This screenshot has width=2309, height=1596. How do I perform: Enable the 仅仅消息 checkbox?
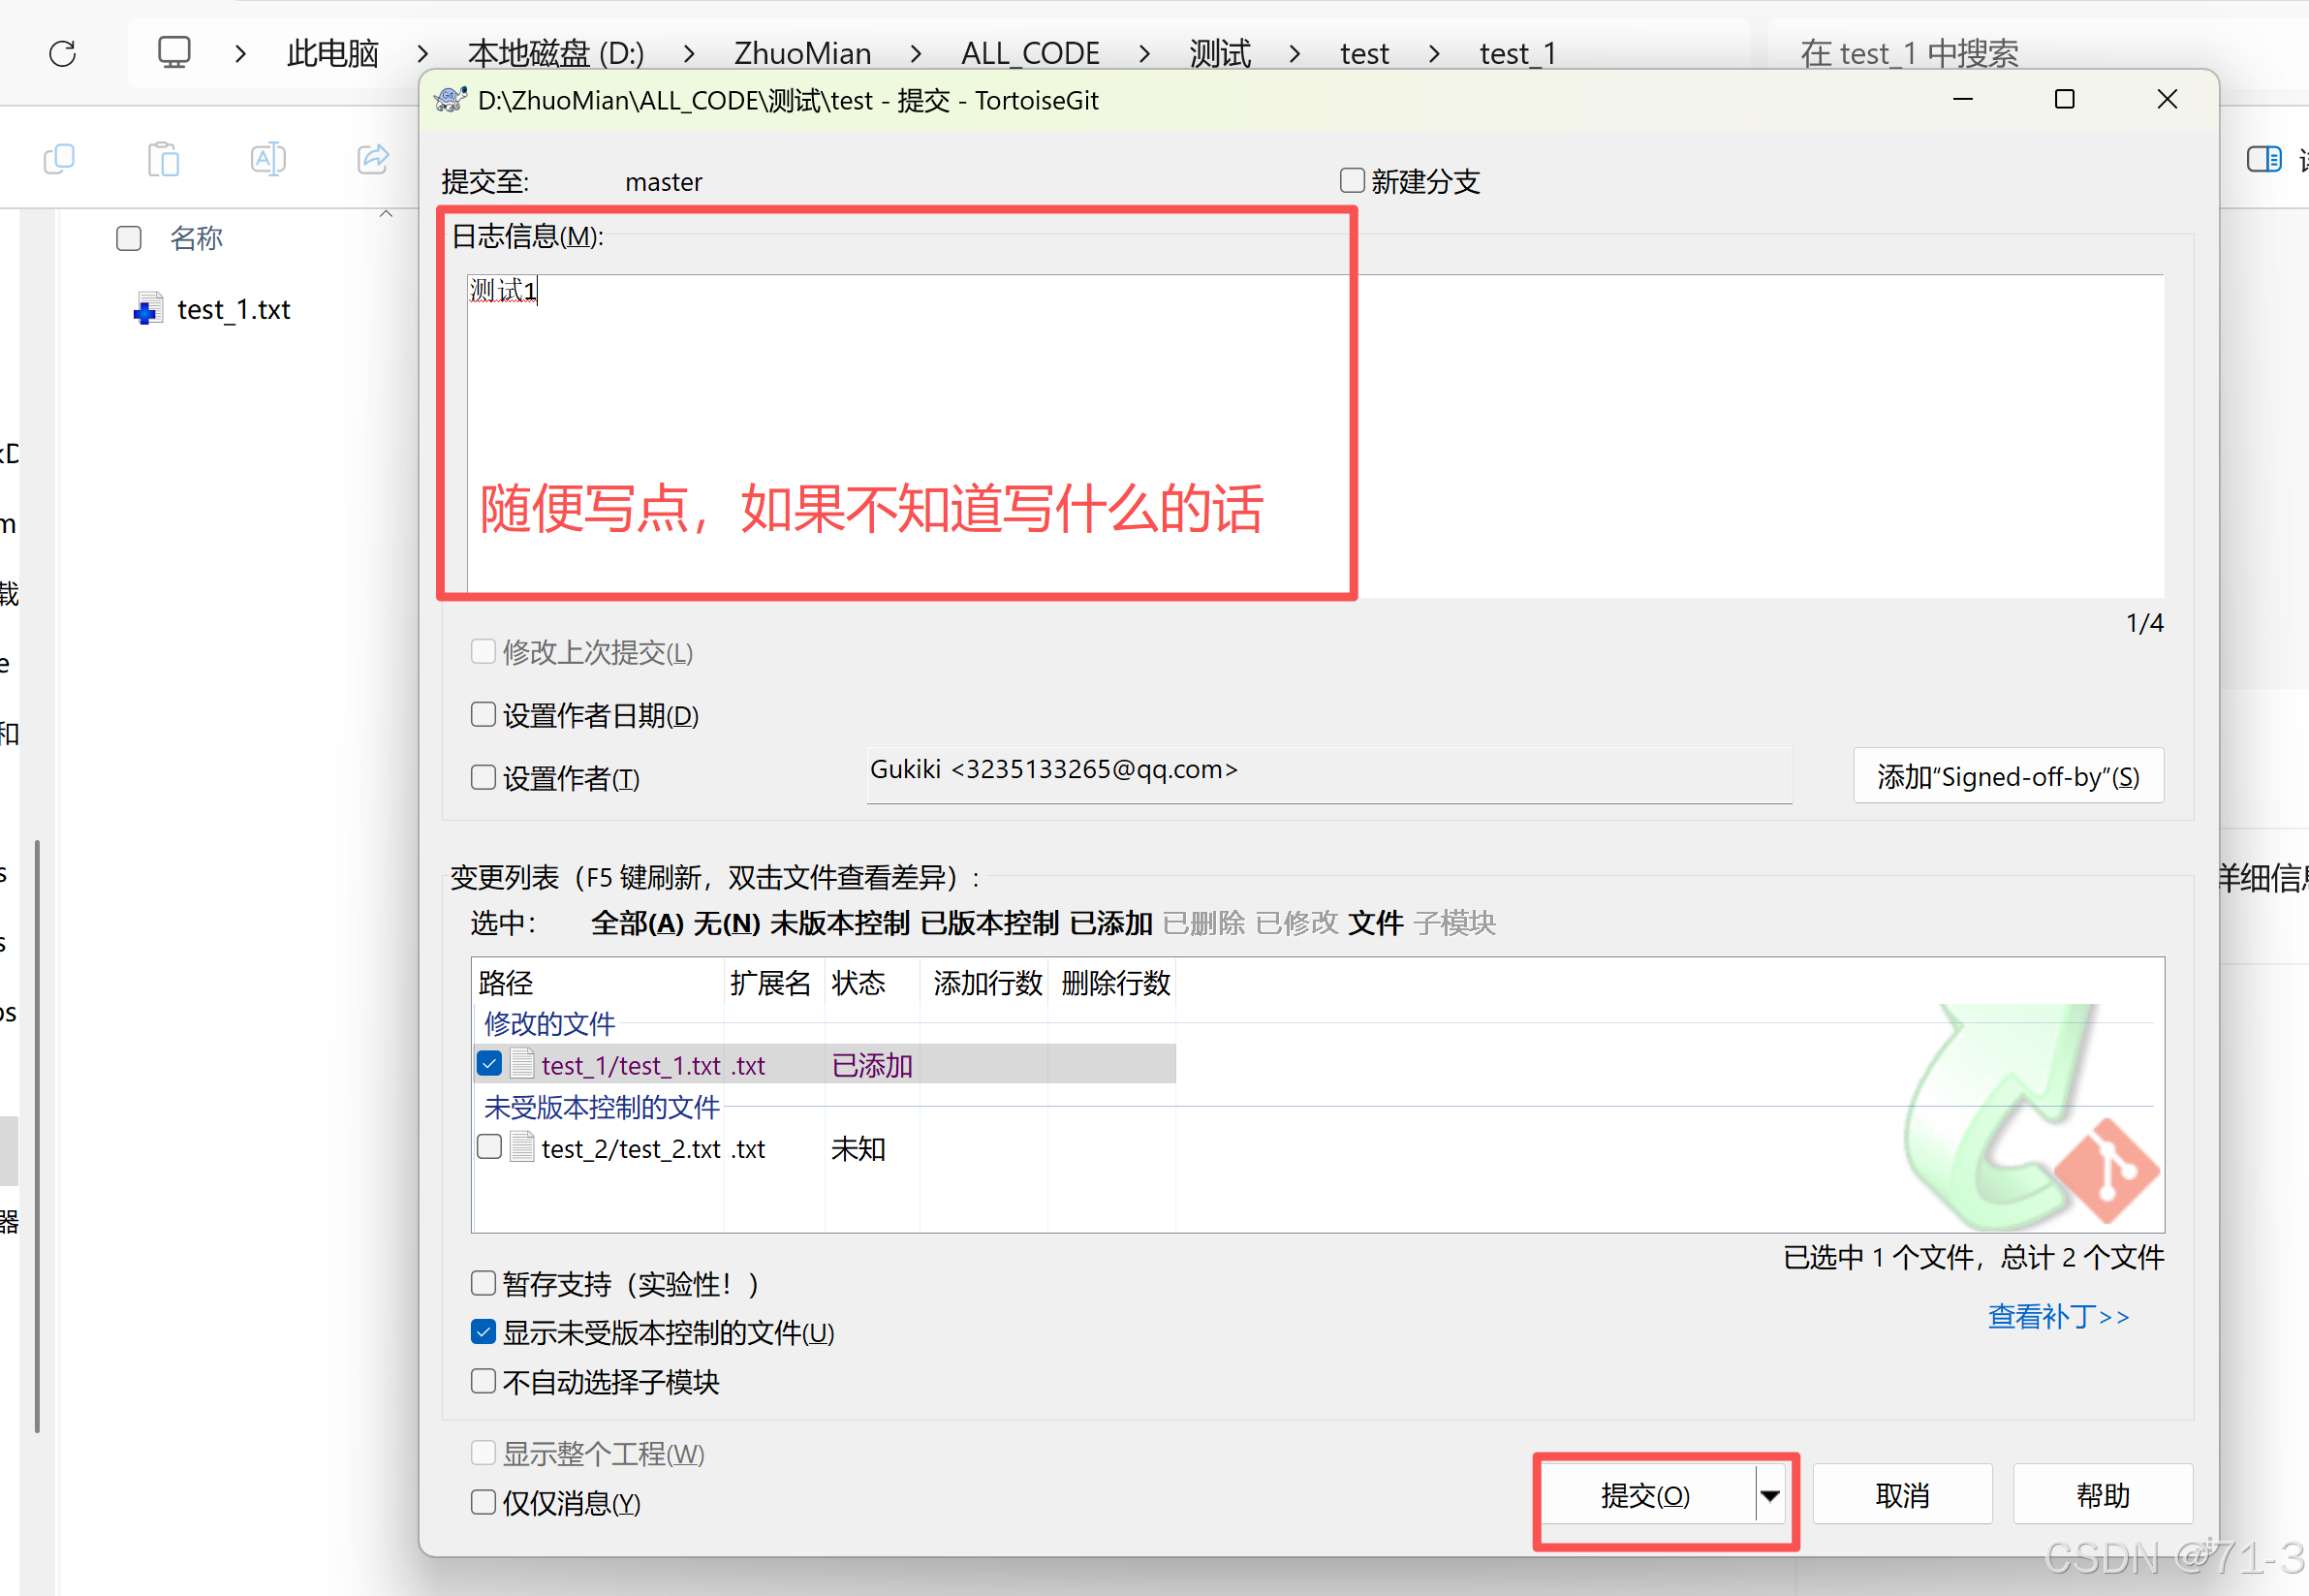point(484,1502)
